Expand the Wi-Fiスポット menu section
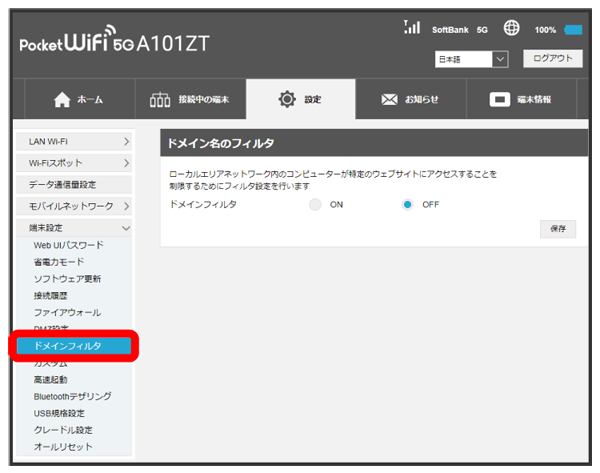This screenshot has height=473, width=600. pyautogui.click(x=76, y=163)
